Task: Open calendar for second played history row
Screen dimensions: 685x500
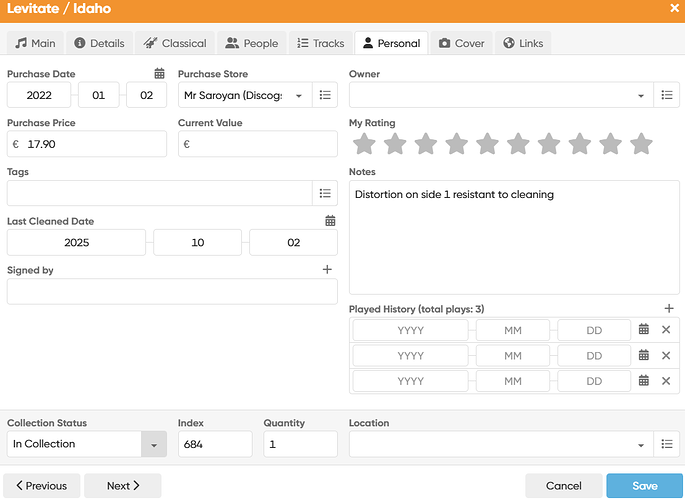Action: [644, 355]
